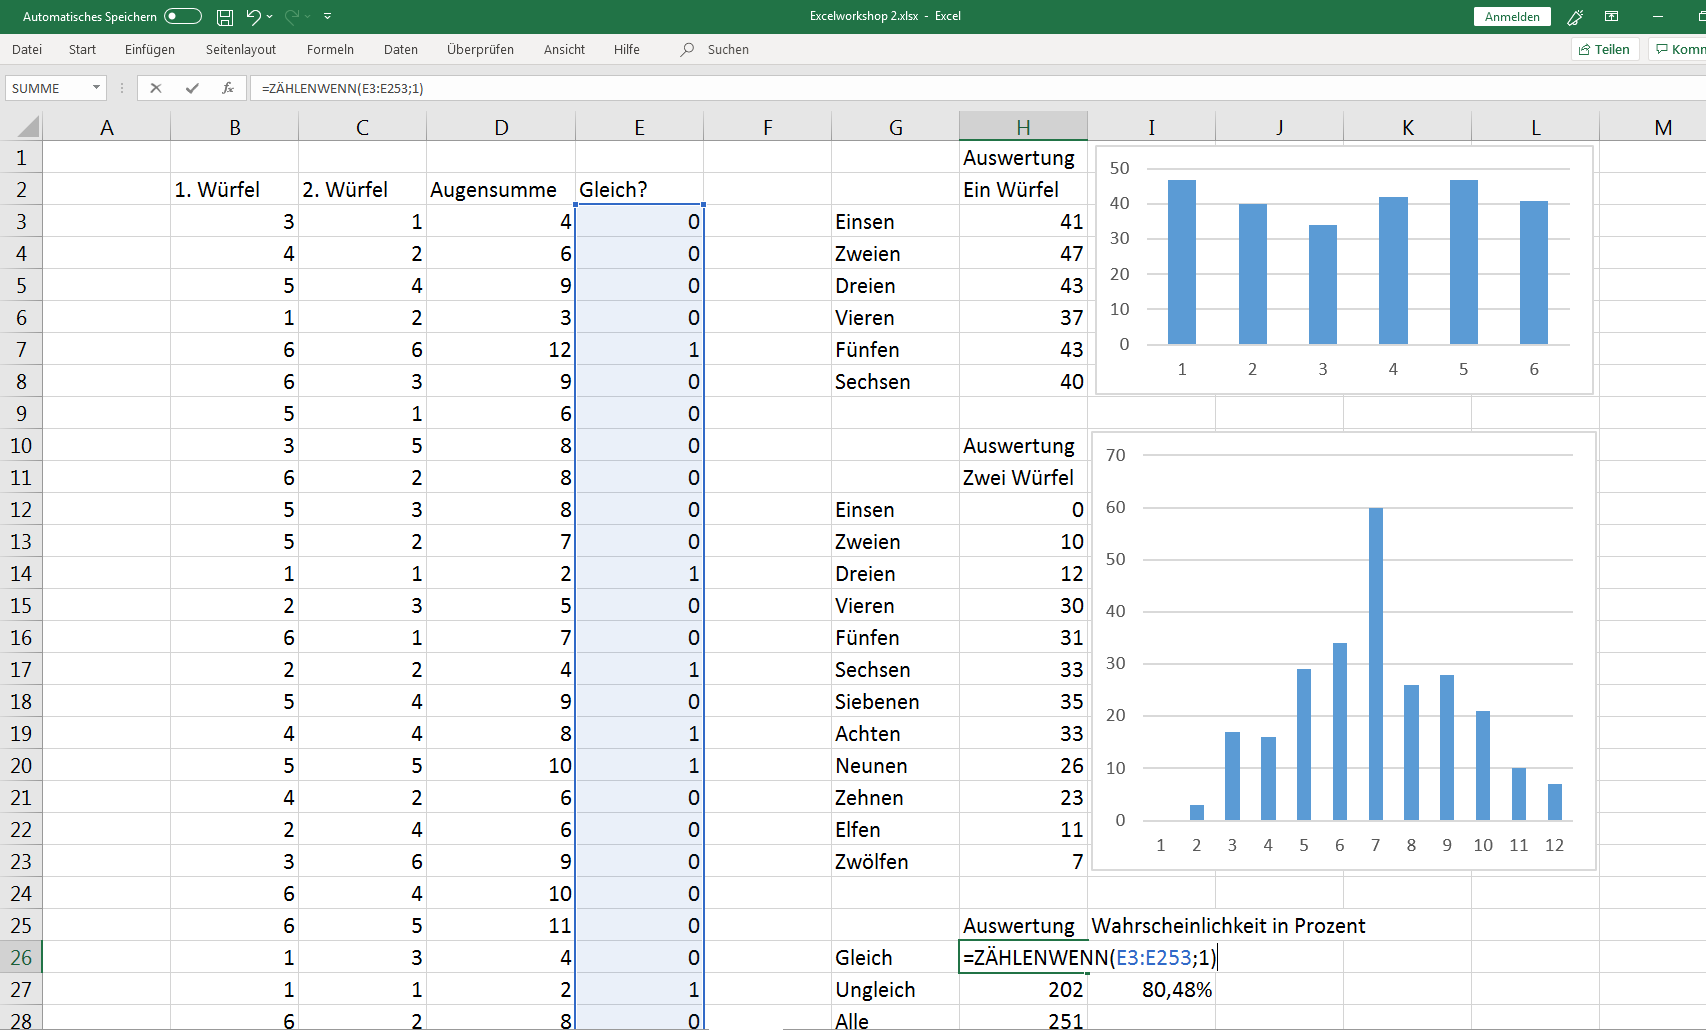Click the 'Sechsen' label in row 8
The image size is (1706, 1030).
895,381
